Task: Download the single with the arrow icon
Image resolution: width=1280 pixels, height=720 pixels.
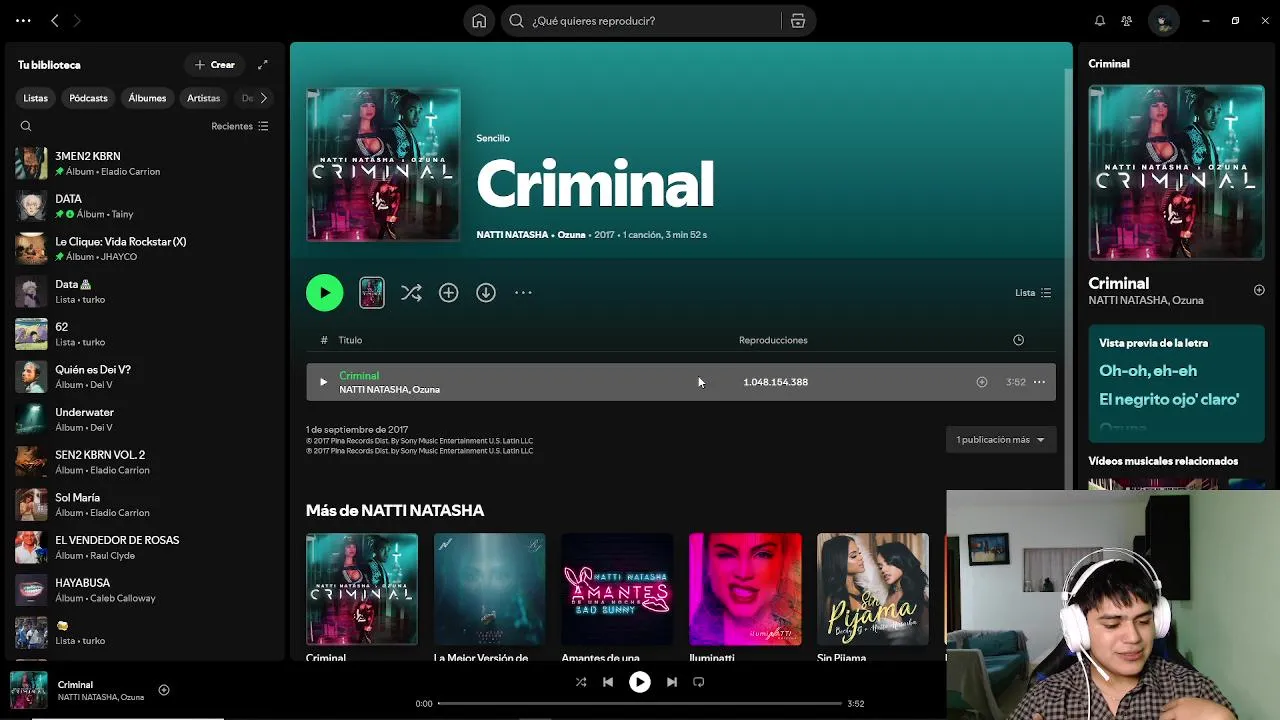Action: pos(486,292)
